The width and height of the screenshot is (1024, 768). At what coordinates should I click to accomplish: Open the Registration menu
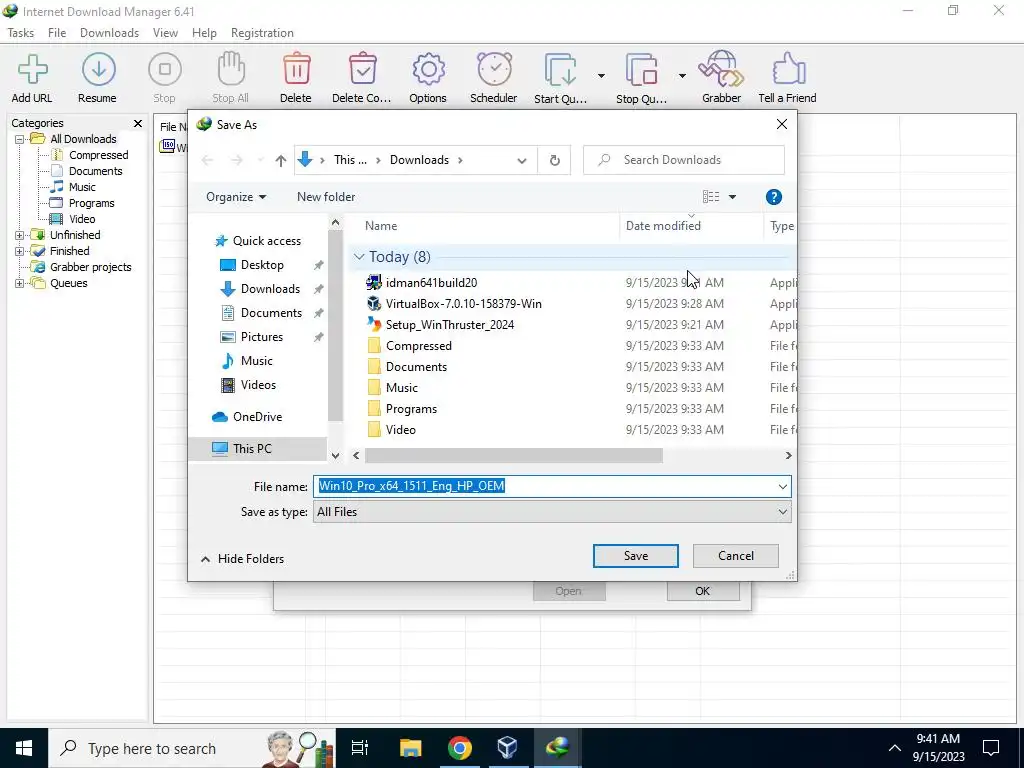pos(262,33)
